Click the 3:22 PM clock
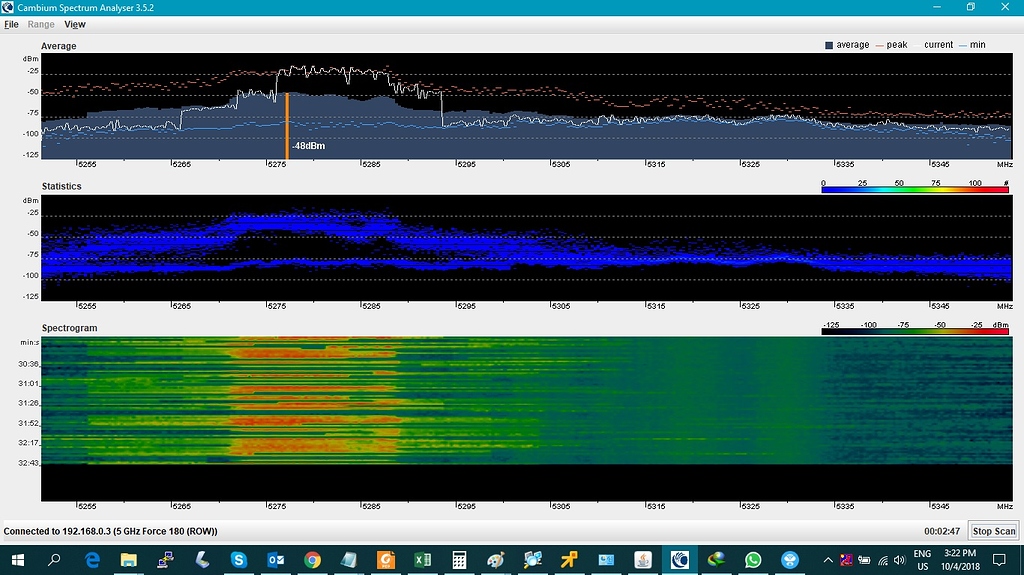This screenshot has width=1024, height=575. 960,553
